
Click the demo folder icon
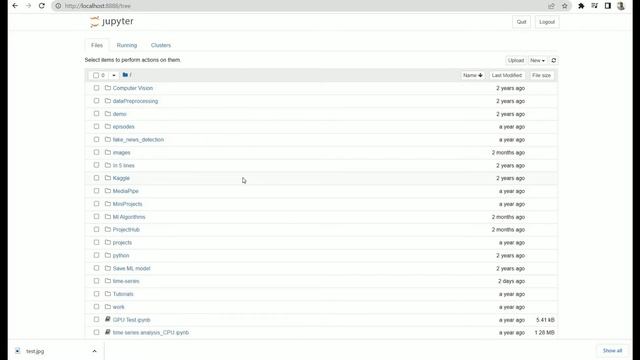click(x=108, y=113)
